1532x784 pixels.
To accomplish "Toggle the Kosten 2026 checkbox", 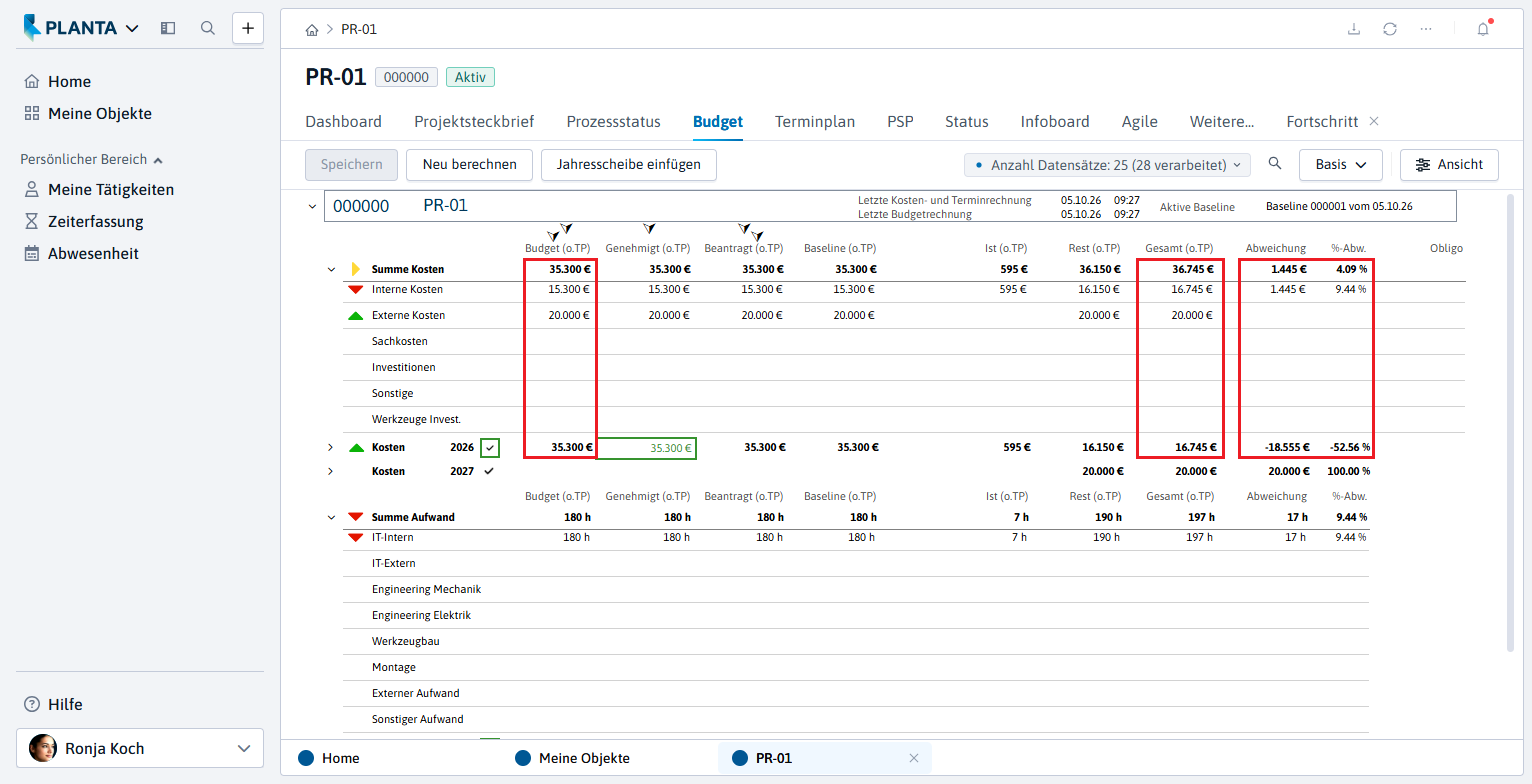I will click(x=490, y=448).
